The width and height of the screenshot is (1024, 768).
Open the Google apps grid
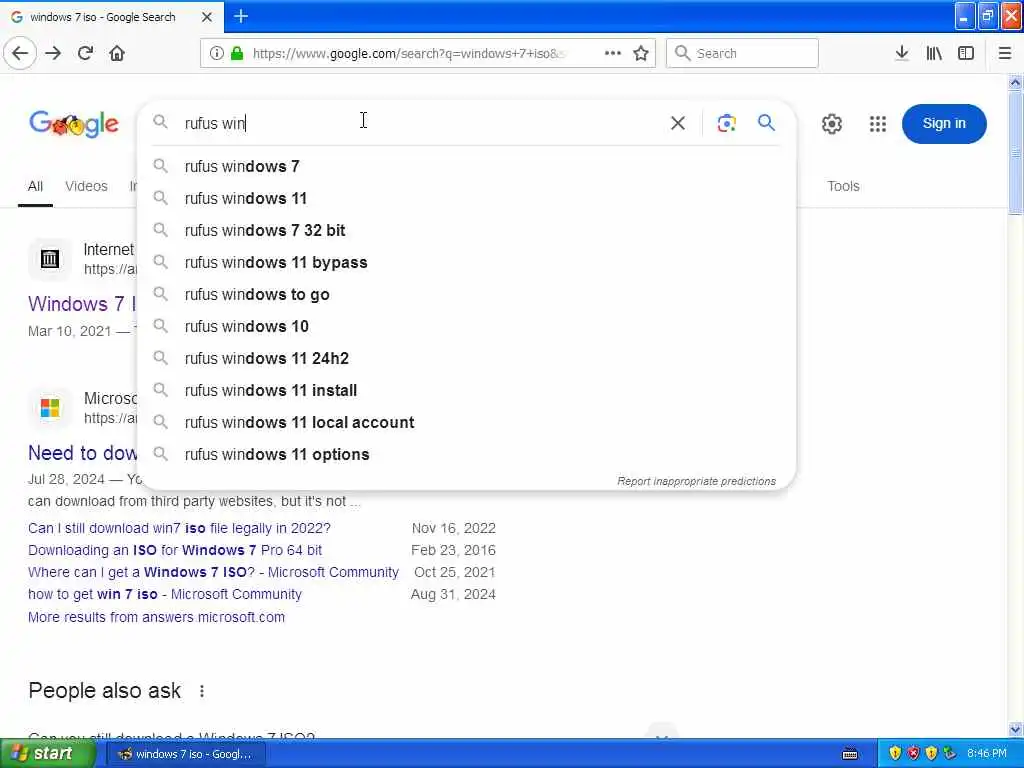point(878,124)
